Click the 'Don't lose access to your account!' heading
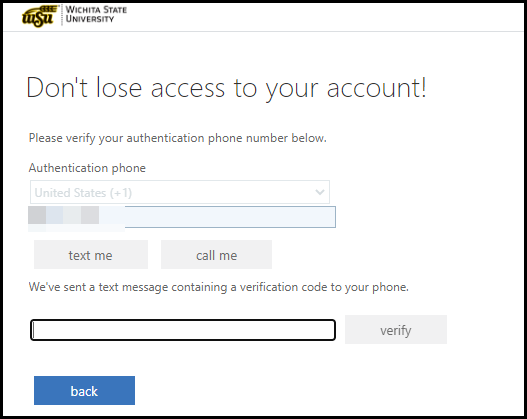This screenshot has width=527, height=419. (227, 88)
